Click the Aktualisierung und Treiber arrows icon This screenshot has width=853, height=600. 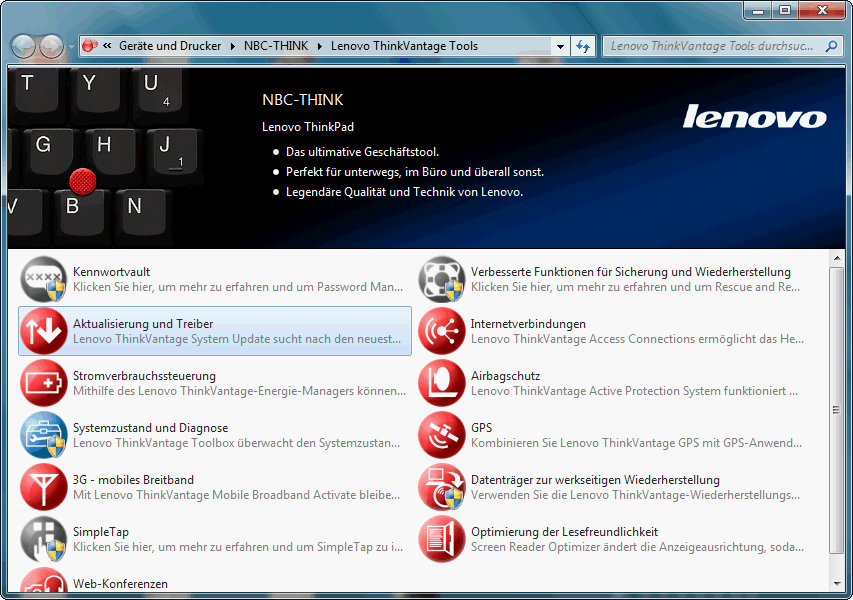pos(44,331)
